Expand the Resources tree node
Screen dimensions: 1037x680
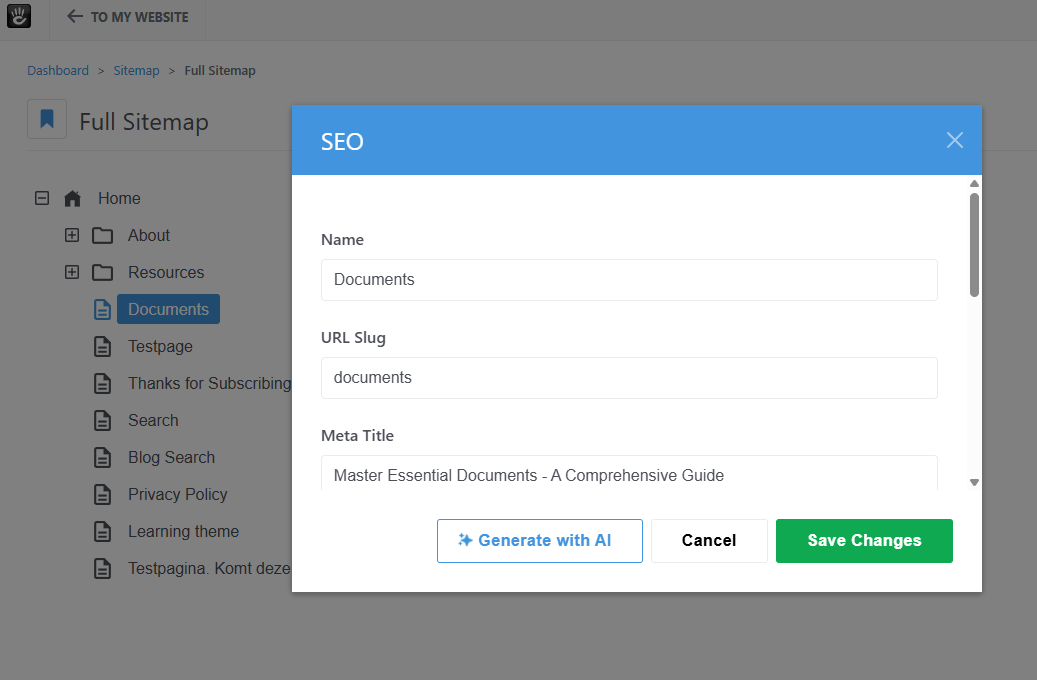(71, 272)
